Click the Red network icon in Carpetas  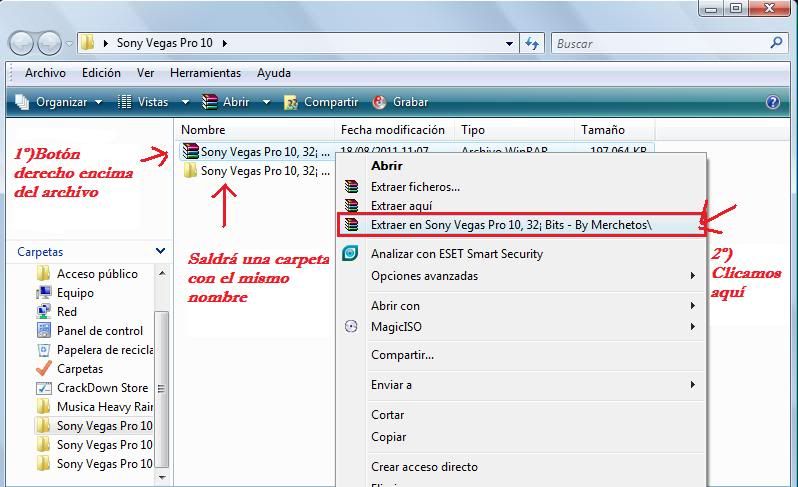pos(44,311)
